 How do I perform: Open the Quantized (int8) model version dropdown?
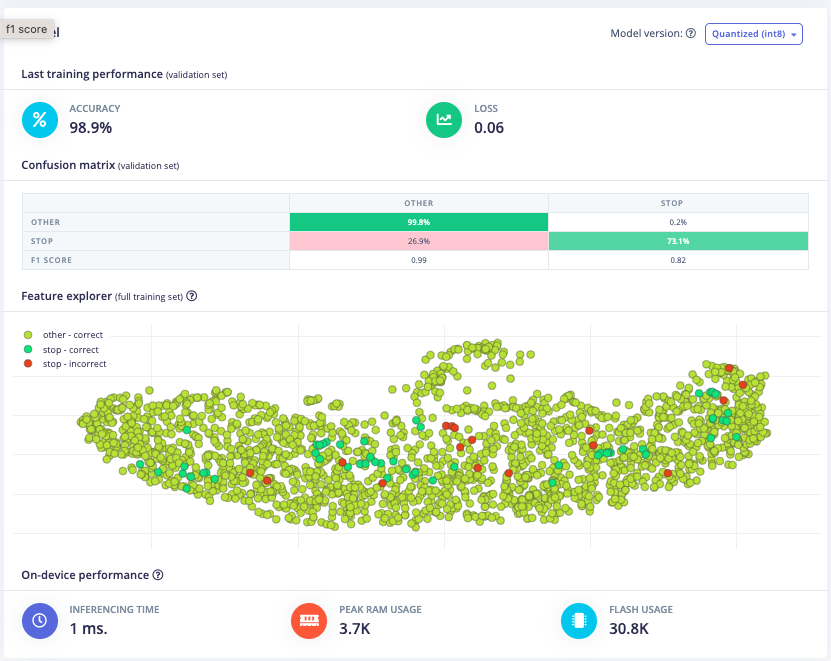point(754,34)
